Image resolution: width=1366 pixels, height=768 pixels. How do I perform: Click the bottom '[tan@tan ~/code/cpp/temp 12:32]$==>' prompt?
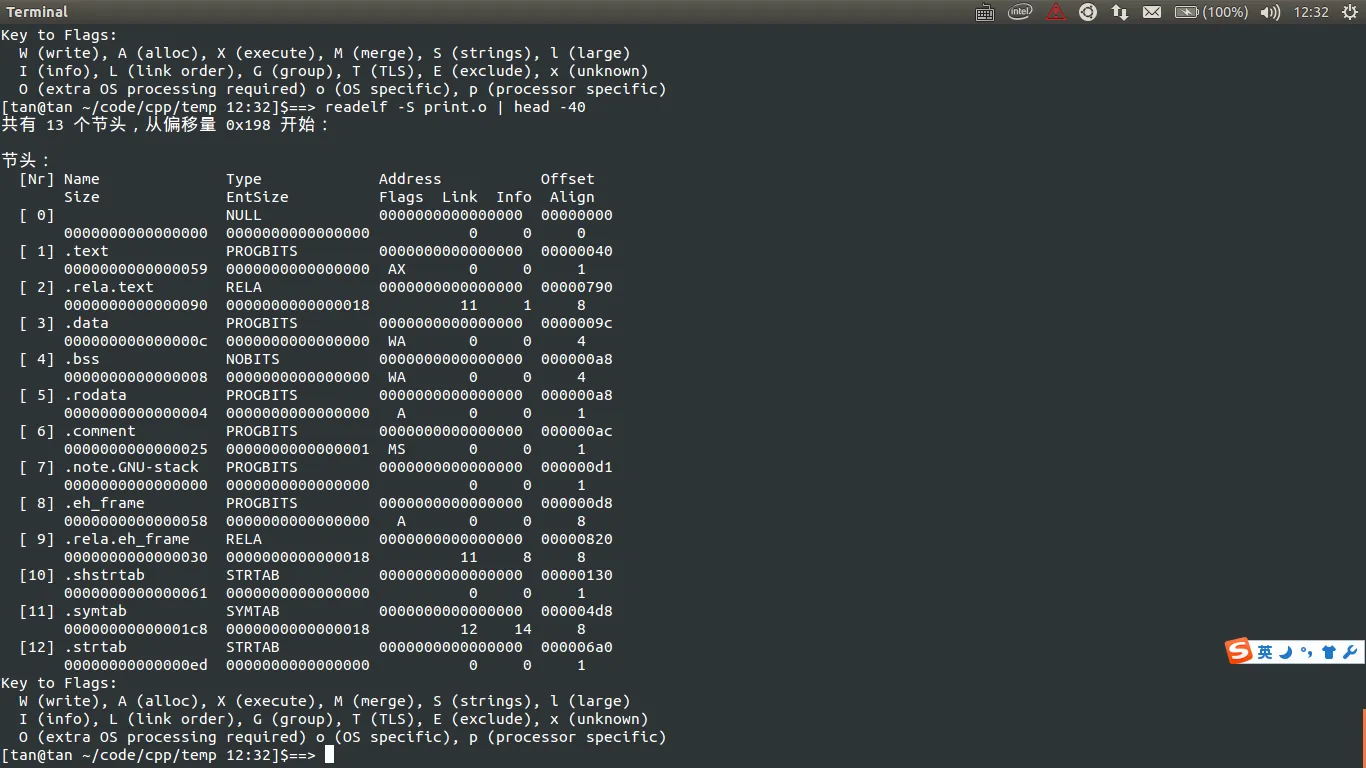point(159,755)
